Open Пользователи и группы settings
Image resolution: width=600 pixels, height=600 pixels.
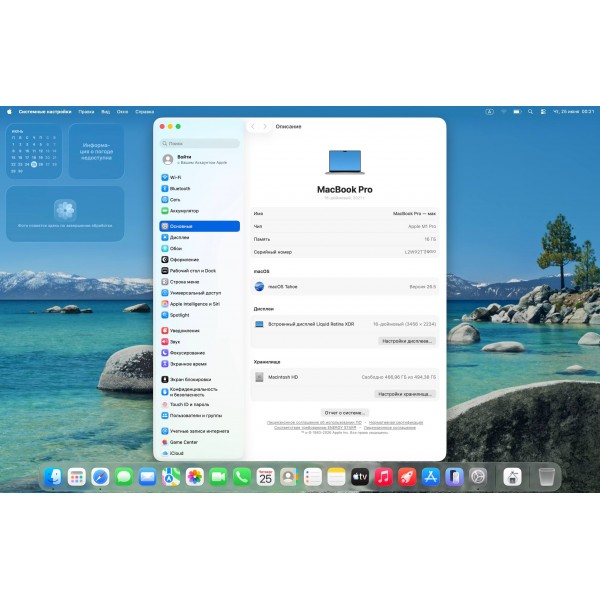(199, 416)
